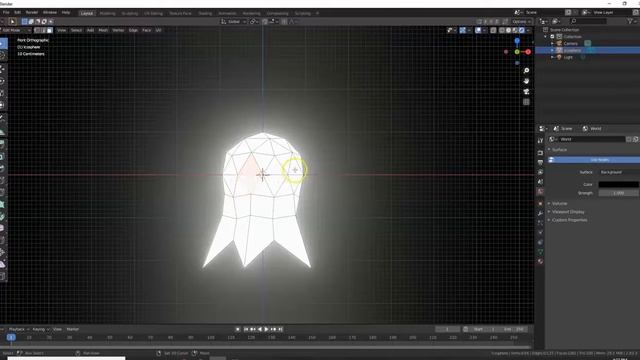Toggle auto keying record button

pos(238,329)
